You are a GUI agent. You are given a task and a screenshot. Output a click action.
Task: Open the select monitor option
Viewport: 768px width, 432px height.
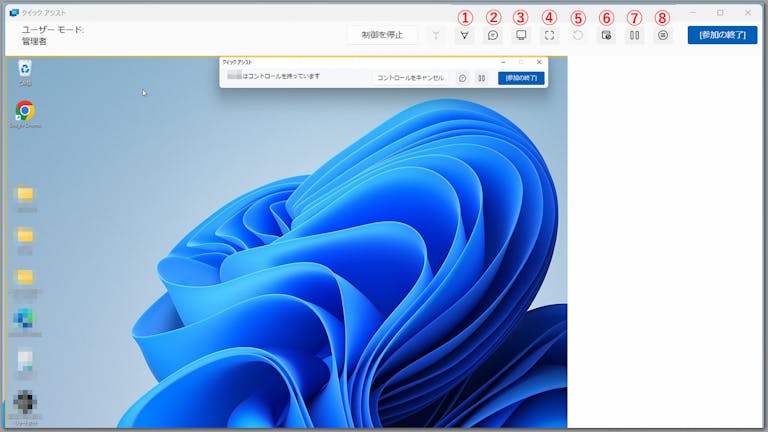point(521,35)
